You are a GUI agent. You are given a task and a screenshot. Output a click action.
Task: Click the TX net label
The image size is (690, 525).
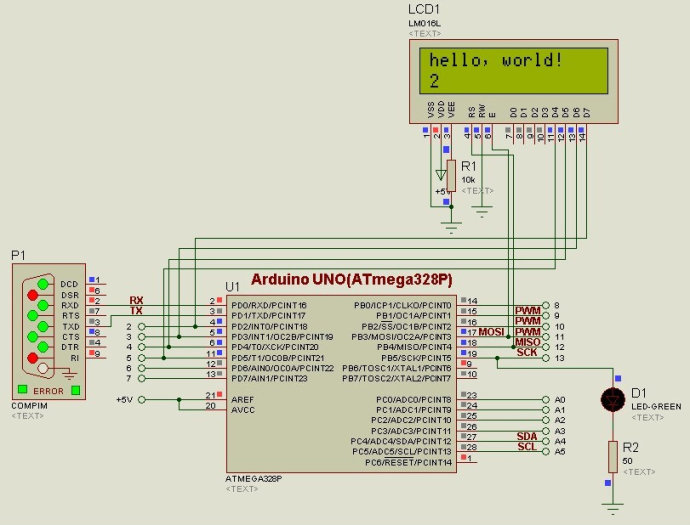136,311
